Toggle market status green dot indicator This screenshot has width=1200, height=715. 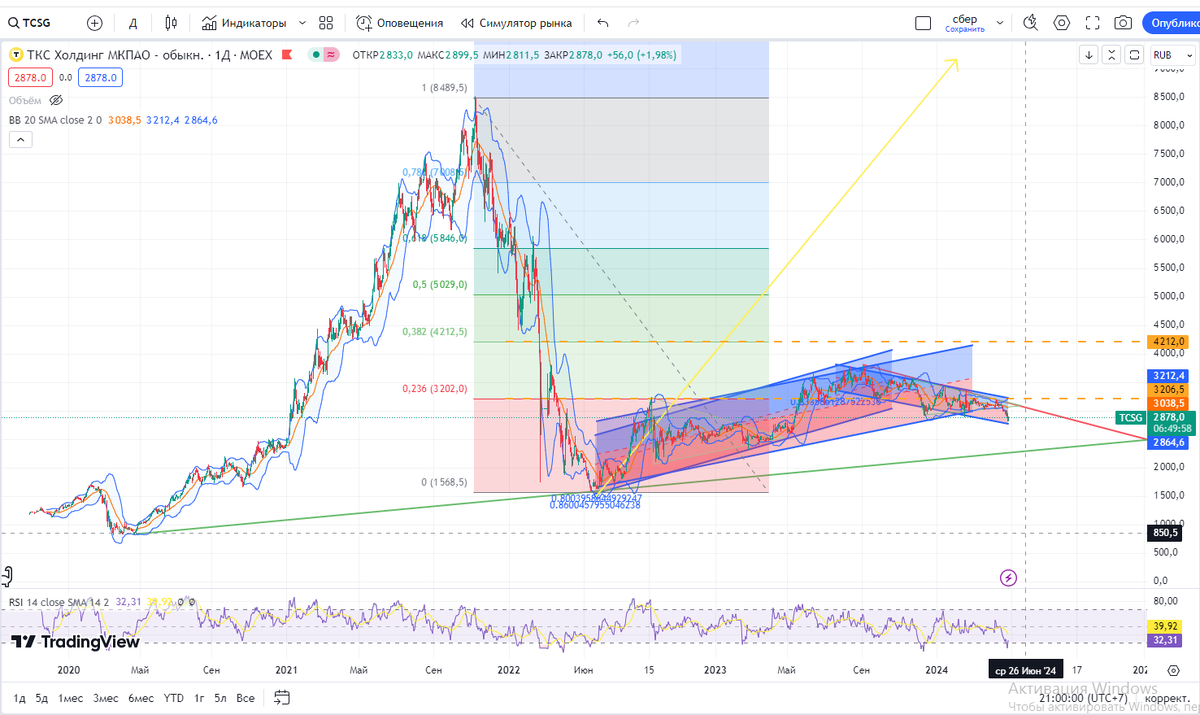click(316, 55)
